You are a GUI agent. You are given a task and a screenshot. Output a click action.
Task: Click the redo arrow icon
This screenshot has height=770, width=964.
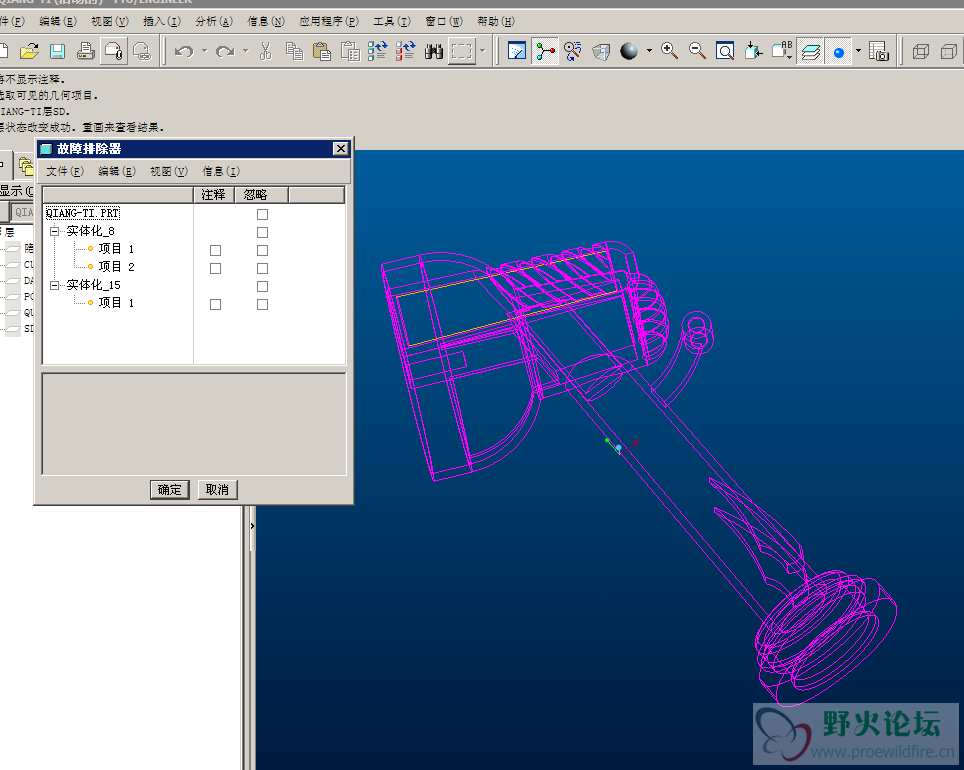tap(226, 51)
